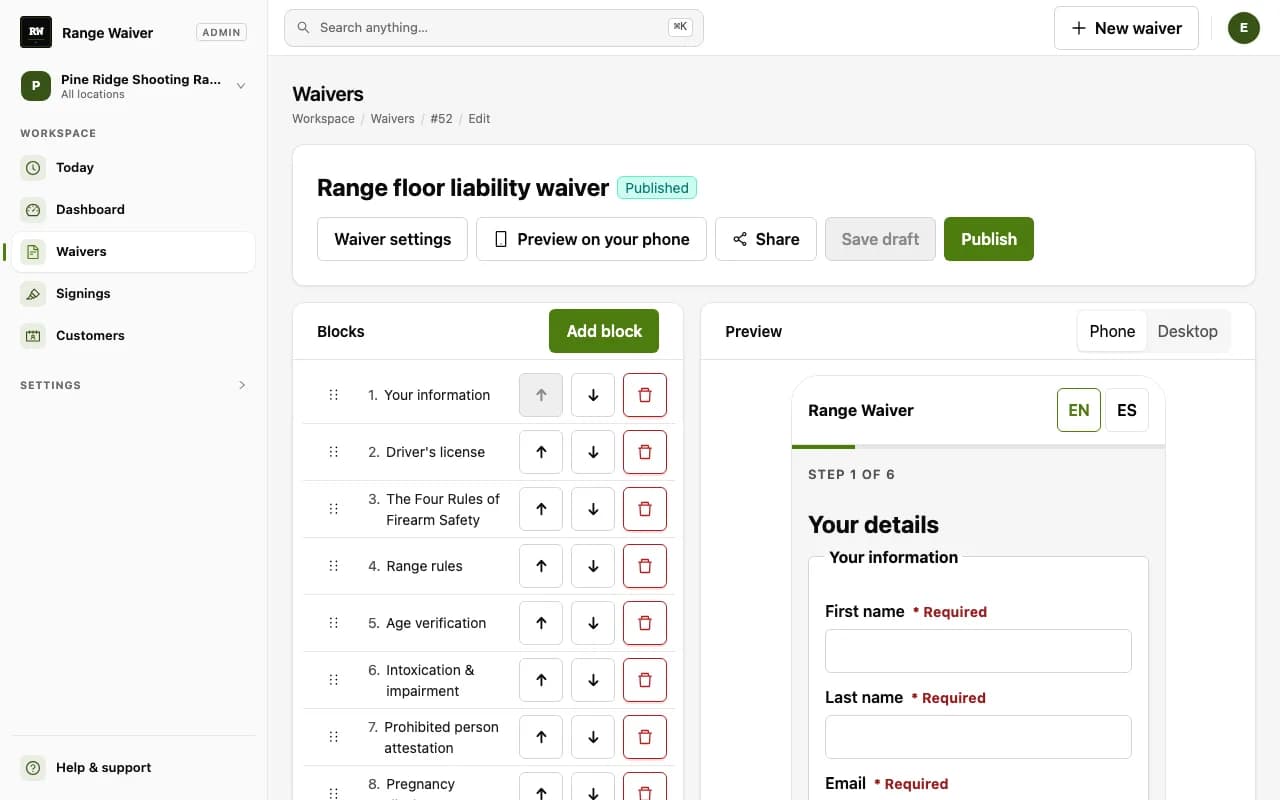The image size is (1280, 800).
Task: Click Prohibited person attestation drag handle
Action: click(334, 737)
